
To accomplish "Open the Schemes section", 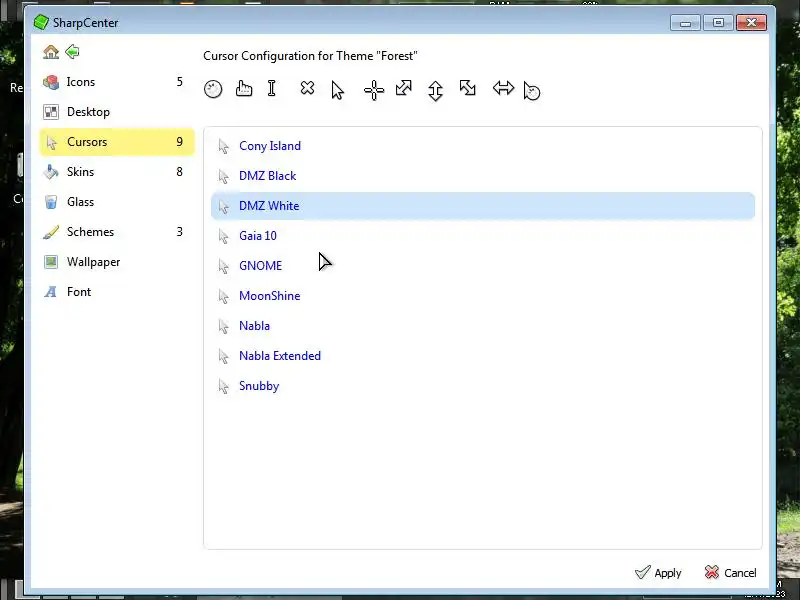I will pyautogui.click(x=117, y=232).
